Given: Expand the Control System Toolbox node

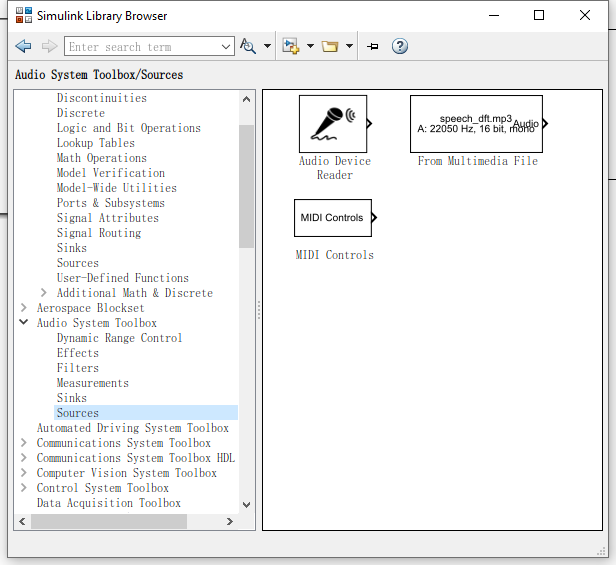Looking at the screenshot, I should [x=24, y=488].
